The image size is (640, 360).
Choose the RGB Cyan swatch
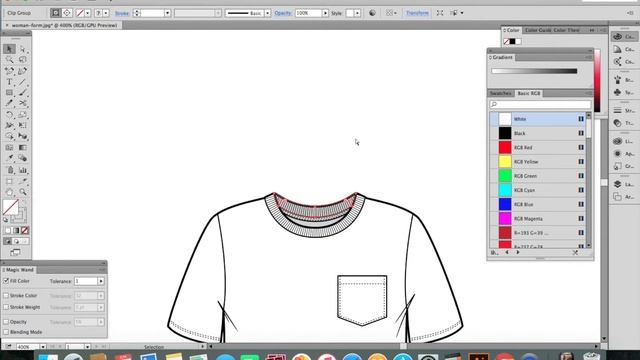click(538, 190)
